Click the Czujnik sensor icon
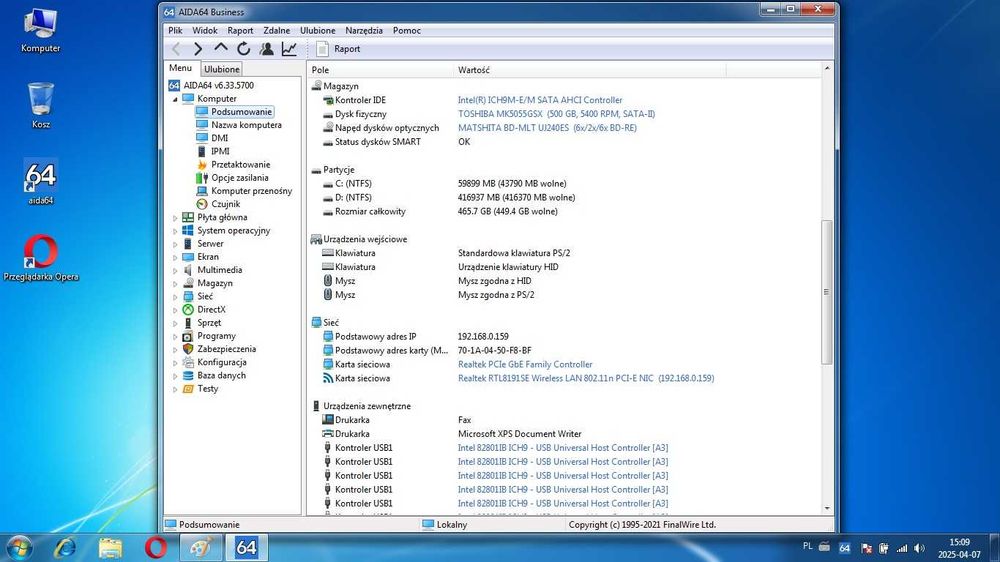 tap(202, 204)
